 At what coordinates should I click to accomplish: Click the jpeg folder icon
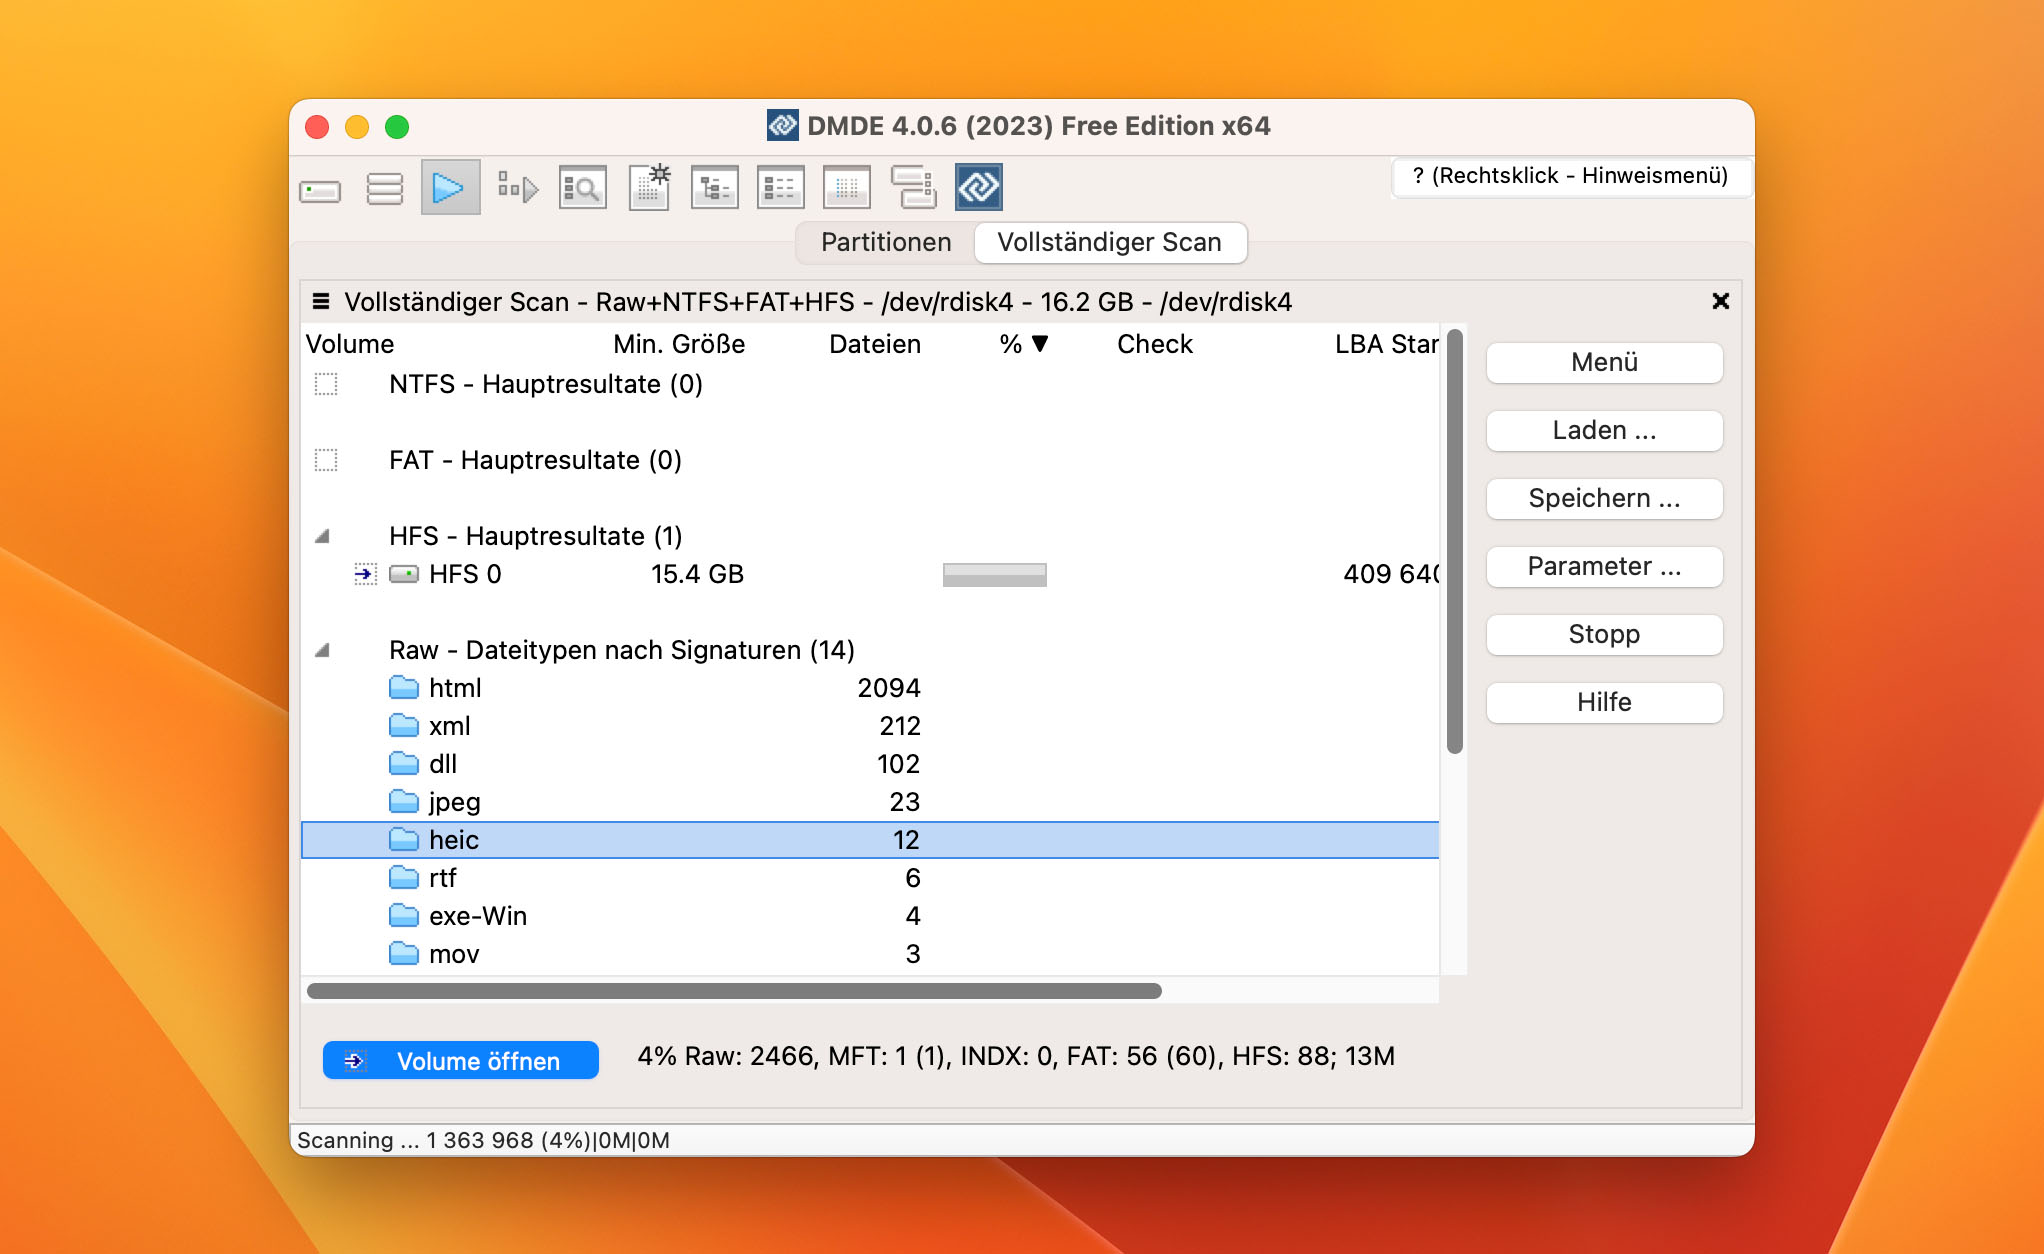coord(404,802)
